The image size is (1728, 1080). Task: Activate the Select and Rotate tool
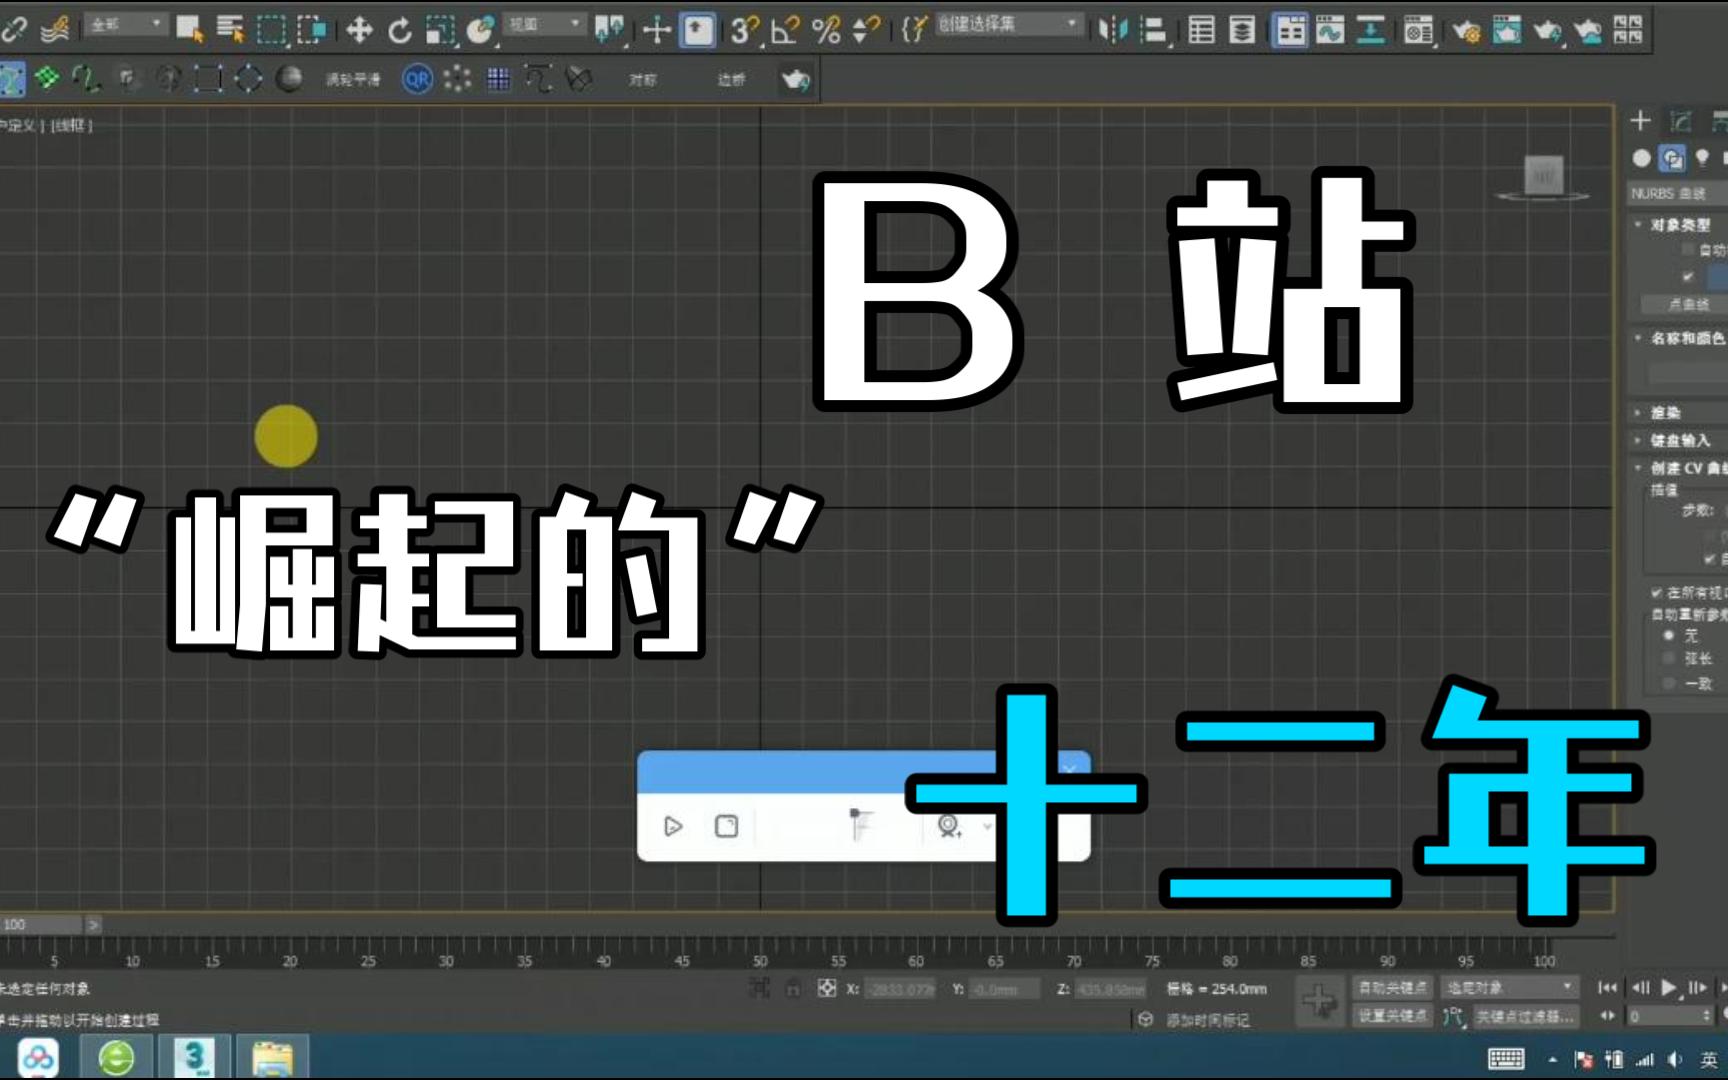click(399, 30)
